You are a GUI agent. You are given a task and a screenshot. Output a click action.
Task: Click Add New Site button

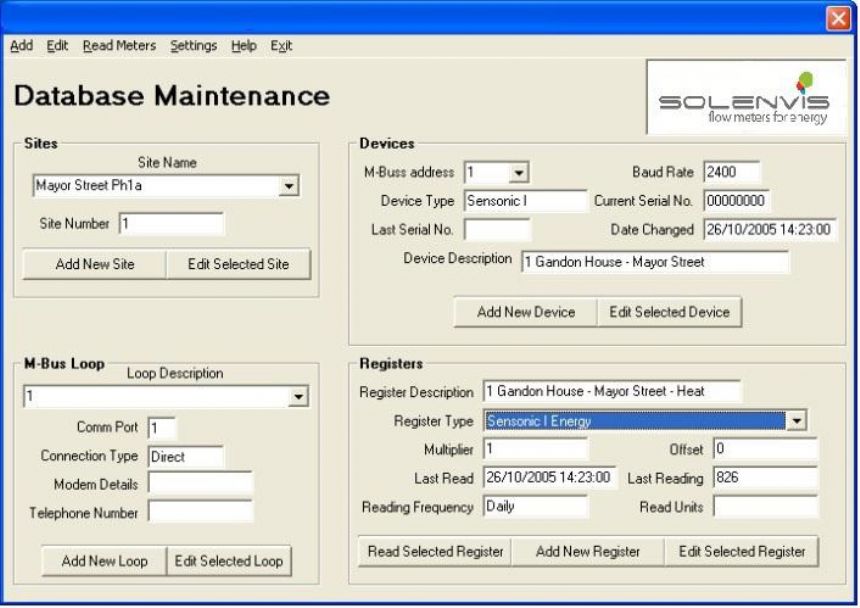[94, 264]
